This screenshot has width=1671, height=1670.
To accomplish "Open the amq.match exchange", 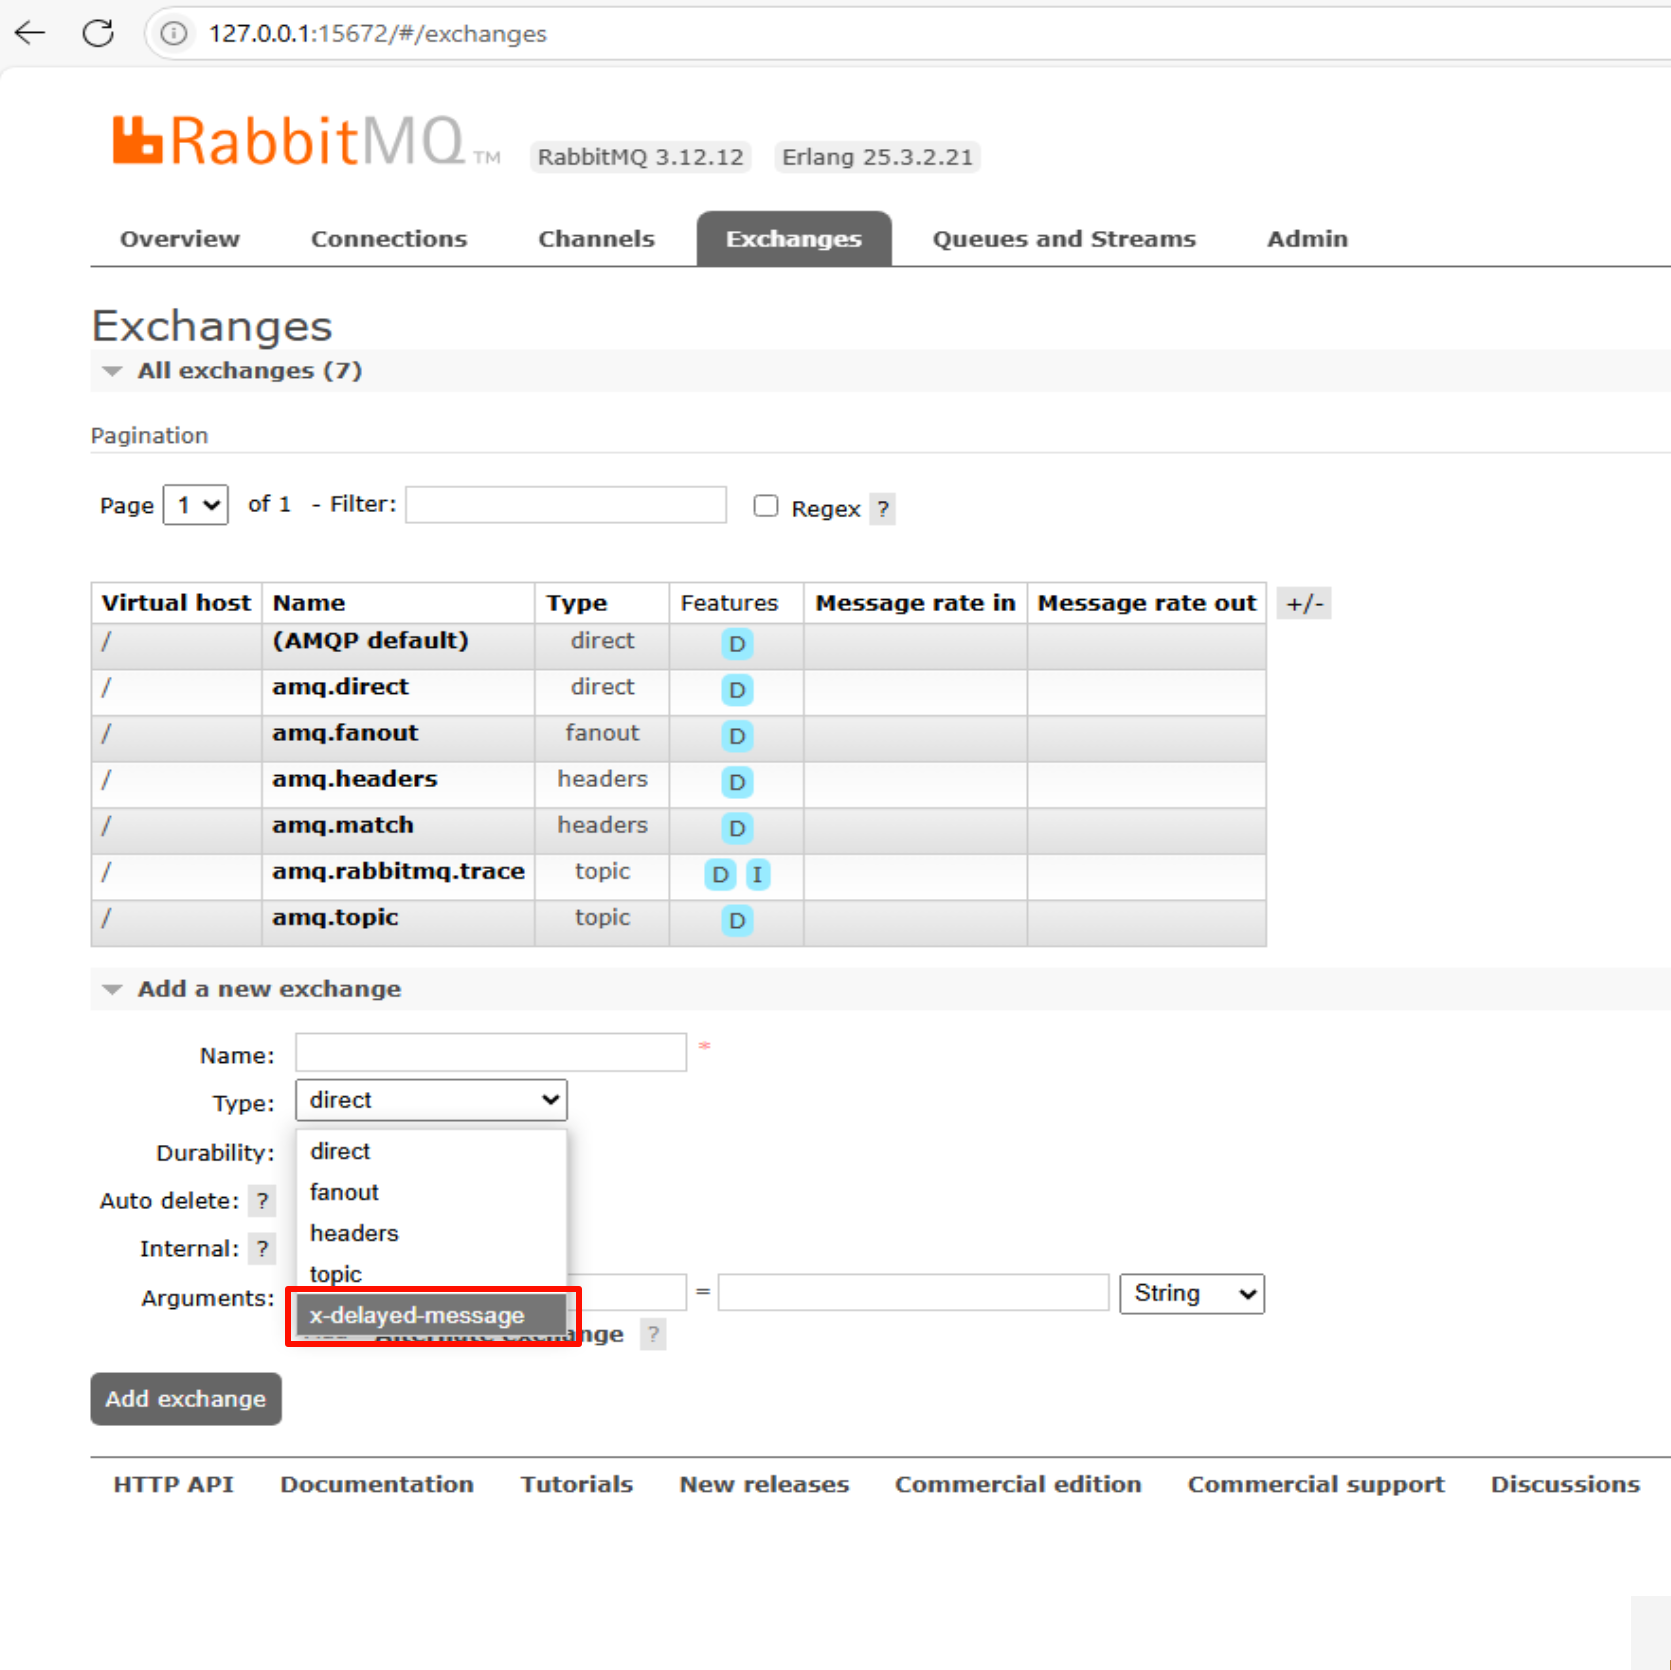I will click(x=343, y=825).
